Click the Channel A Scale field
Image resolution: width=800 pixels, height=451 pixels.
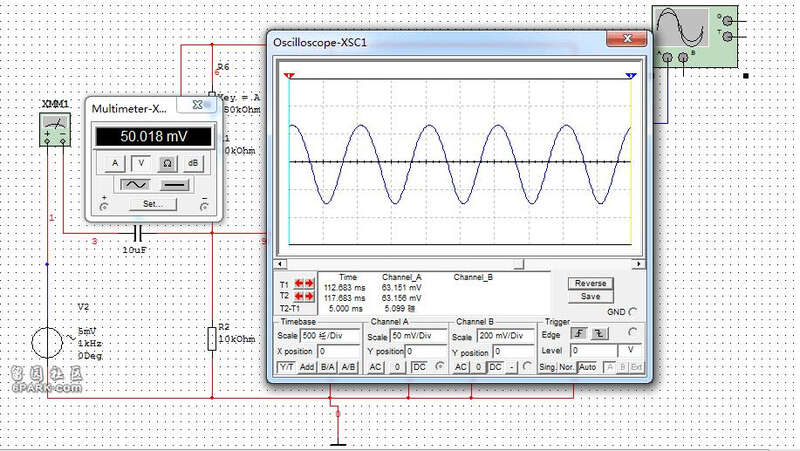(x=418, y=336)
